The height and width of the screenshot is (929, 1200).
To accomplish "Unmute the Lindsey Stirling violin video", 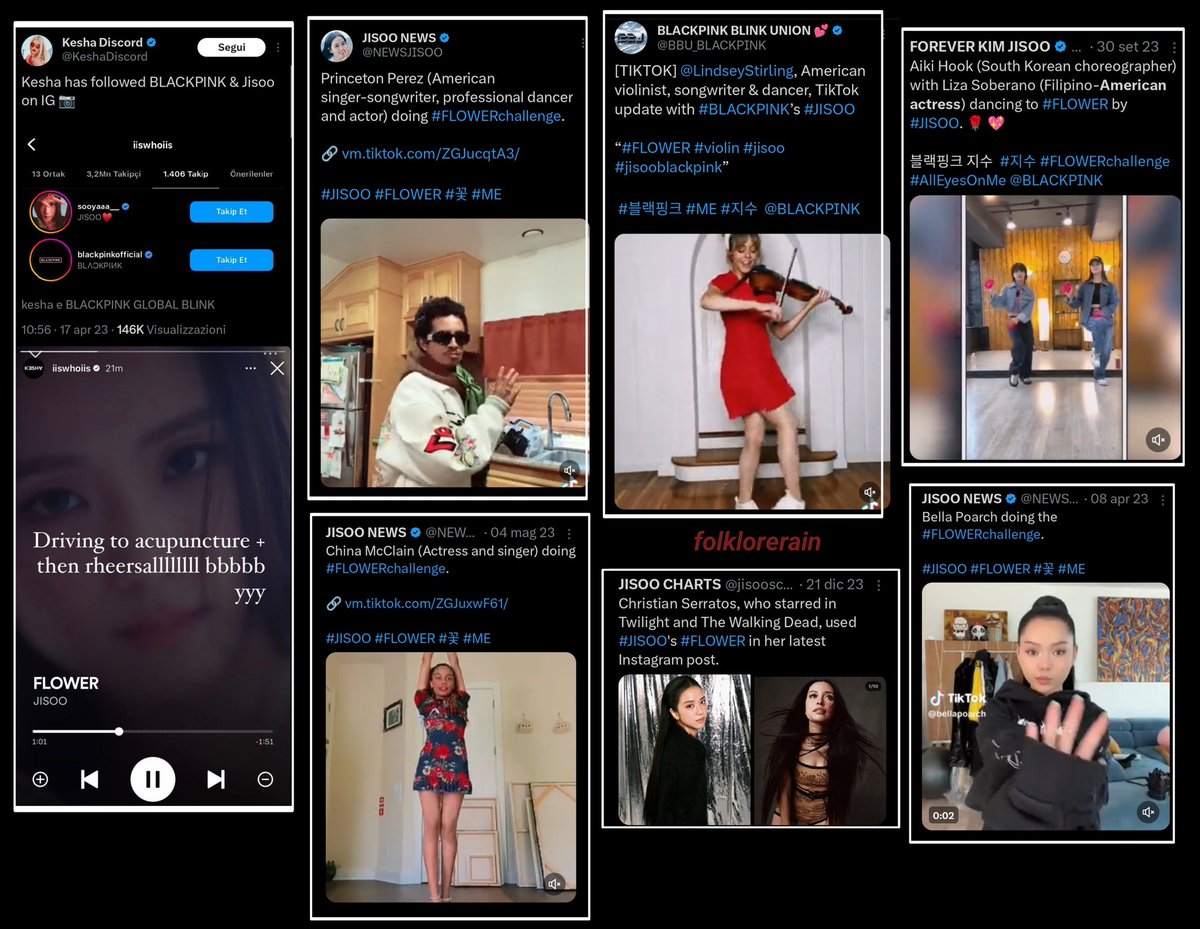I will 869,491.
